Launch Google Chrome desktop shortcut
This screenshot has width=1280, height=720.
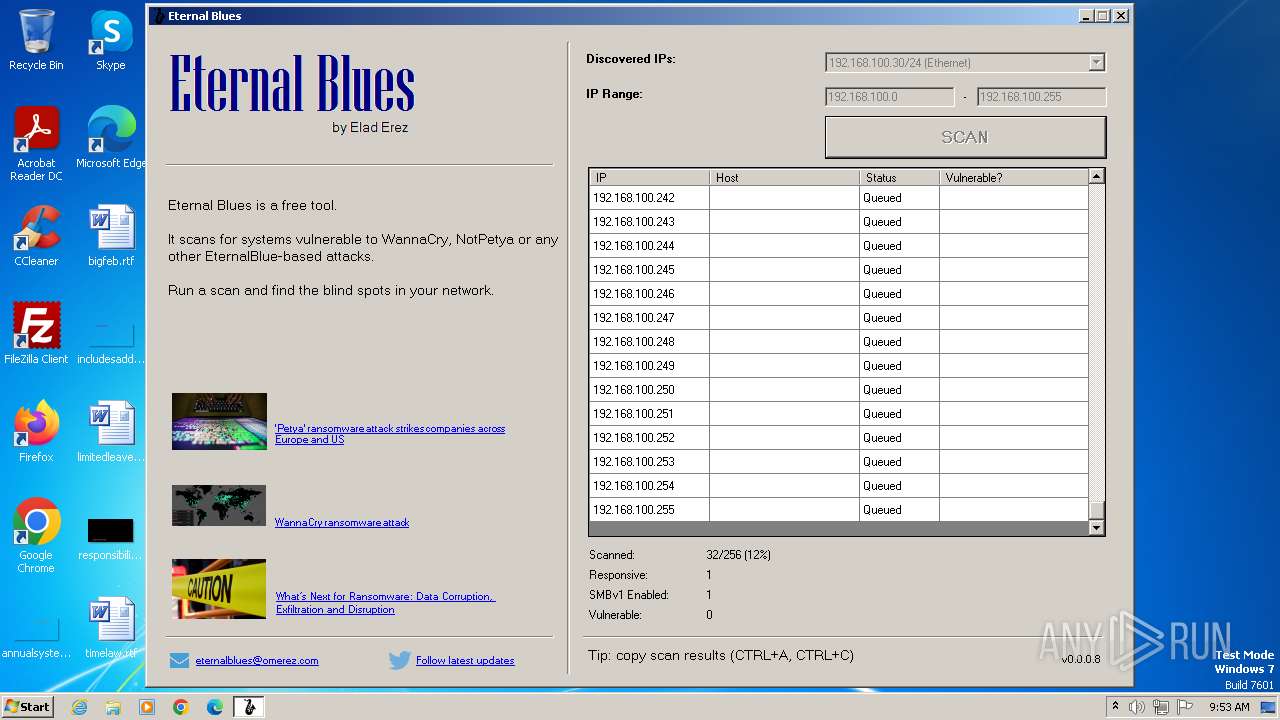pyautogui.click(x=36, y=535)
